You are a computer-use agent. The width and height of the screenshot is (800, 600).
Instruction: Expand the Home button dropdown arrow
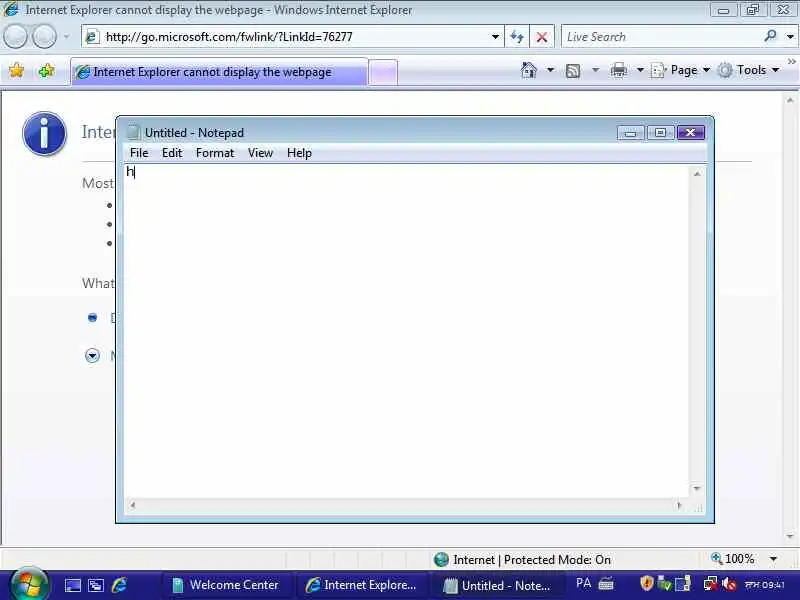(551, 70)
